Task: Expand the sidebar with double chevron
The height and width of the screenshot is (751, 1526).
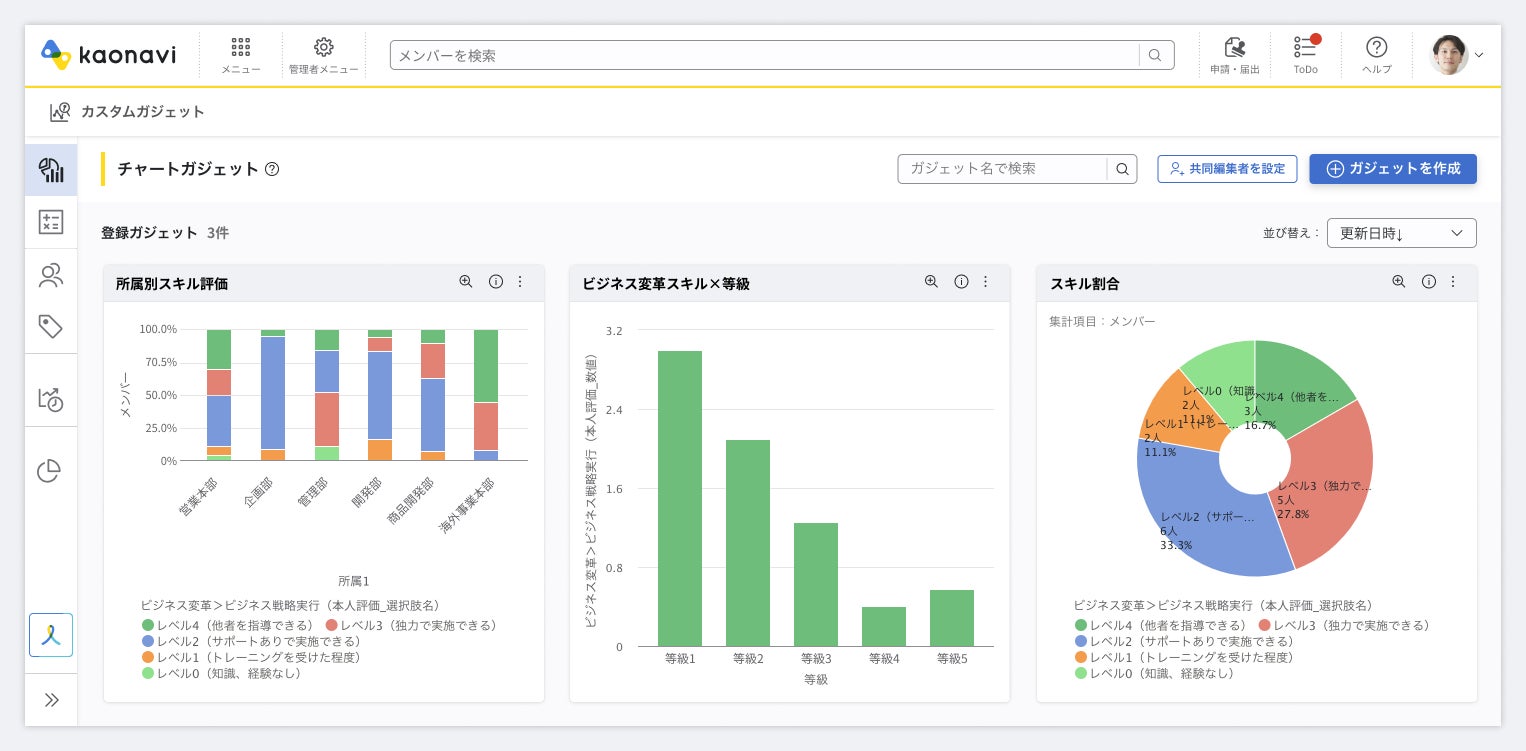Action: point(51,700)
